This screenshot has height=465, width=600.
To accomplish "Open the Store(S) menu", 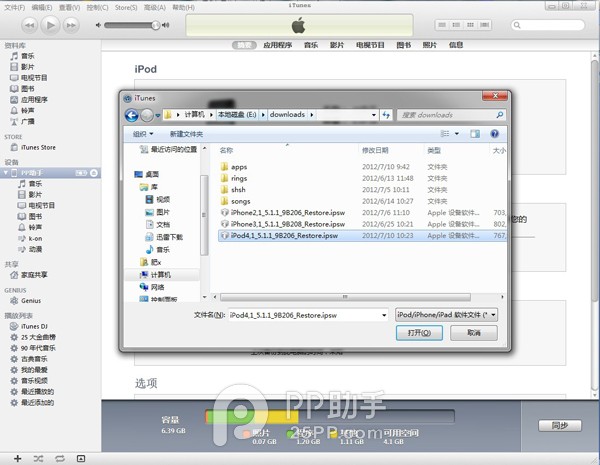I will click(x=126, y=7).
